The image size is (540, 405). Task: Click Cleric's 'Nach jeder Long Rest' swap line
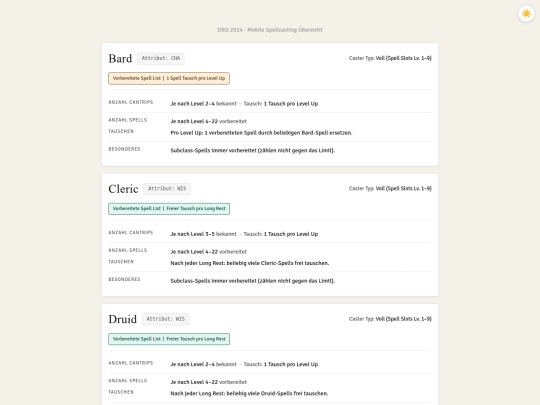pyautogui.click(x=250, y=263)
